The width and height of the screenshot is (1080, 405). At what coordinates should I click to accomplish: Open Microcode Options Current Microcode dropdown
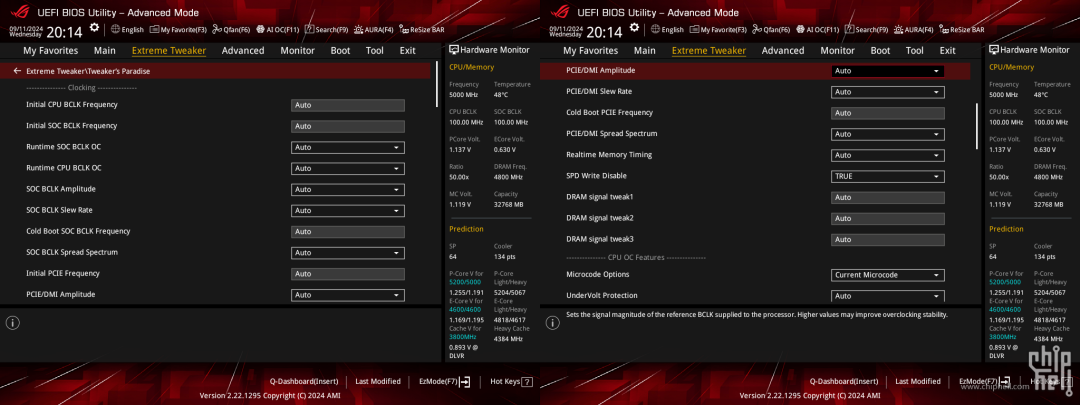pyautogui.click(x=888, y=275)
